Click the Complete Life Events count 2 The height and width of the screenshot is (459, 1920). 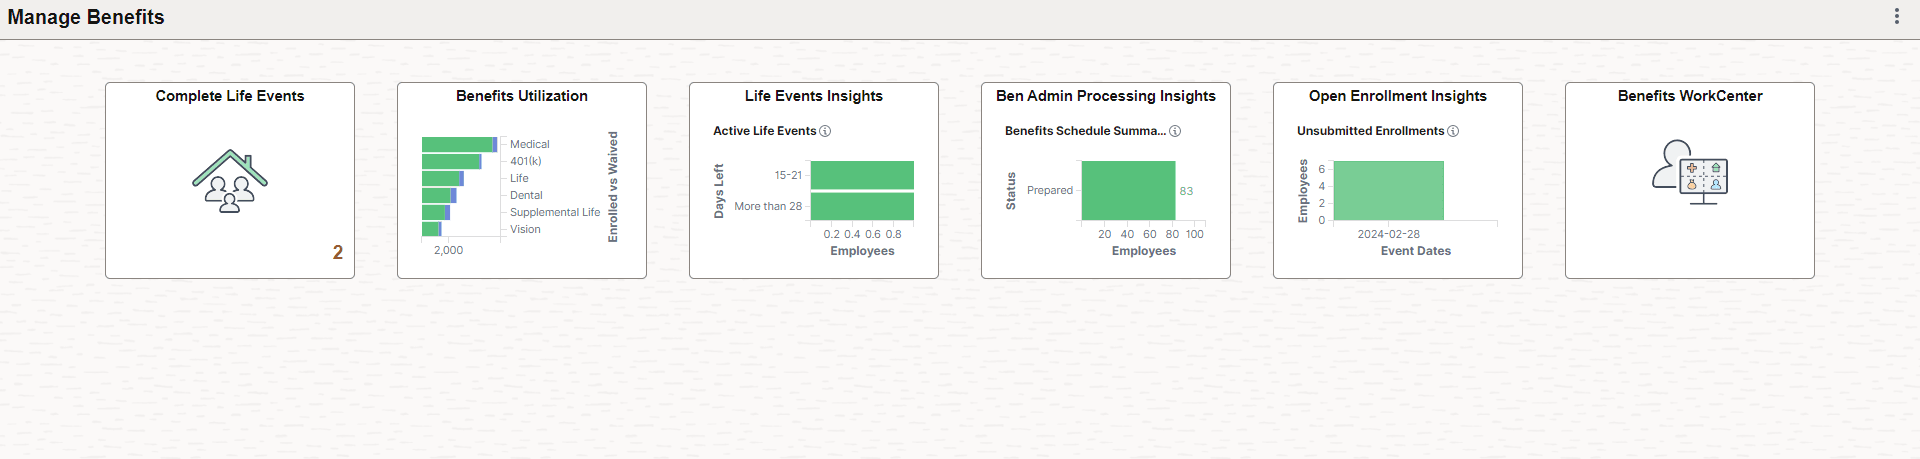coord(338,253)
